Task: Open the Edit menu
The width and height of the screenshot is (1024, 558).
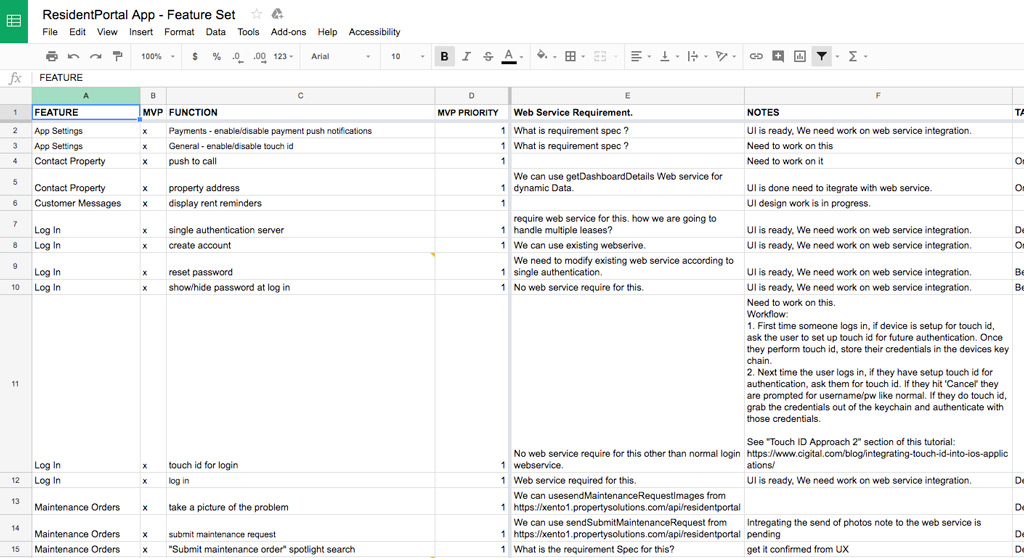Action: coord(77,32)
